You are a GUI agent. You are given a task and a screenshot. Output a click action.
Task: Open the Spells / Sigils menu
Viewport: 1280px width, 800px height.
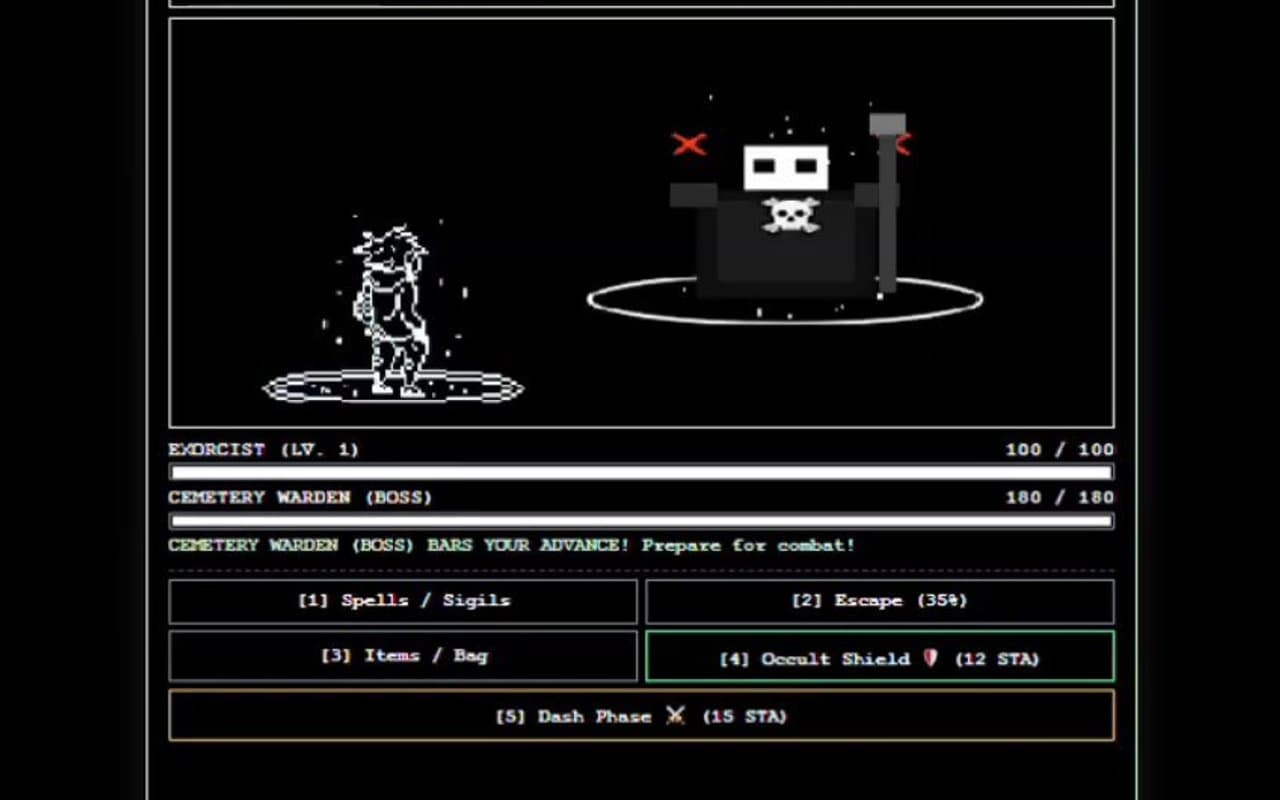point(403,601)
